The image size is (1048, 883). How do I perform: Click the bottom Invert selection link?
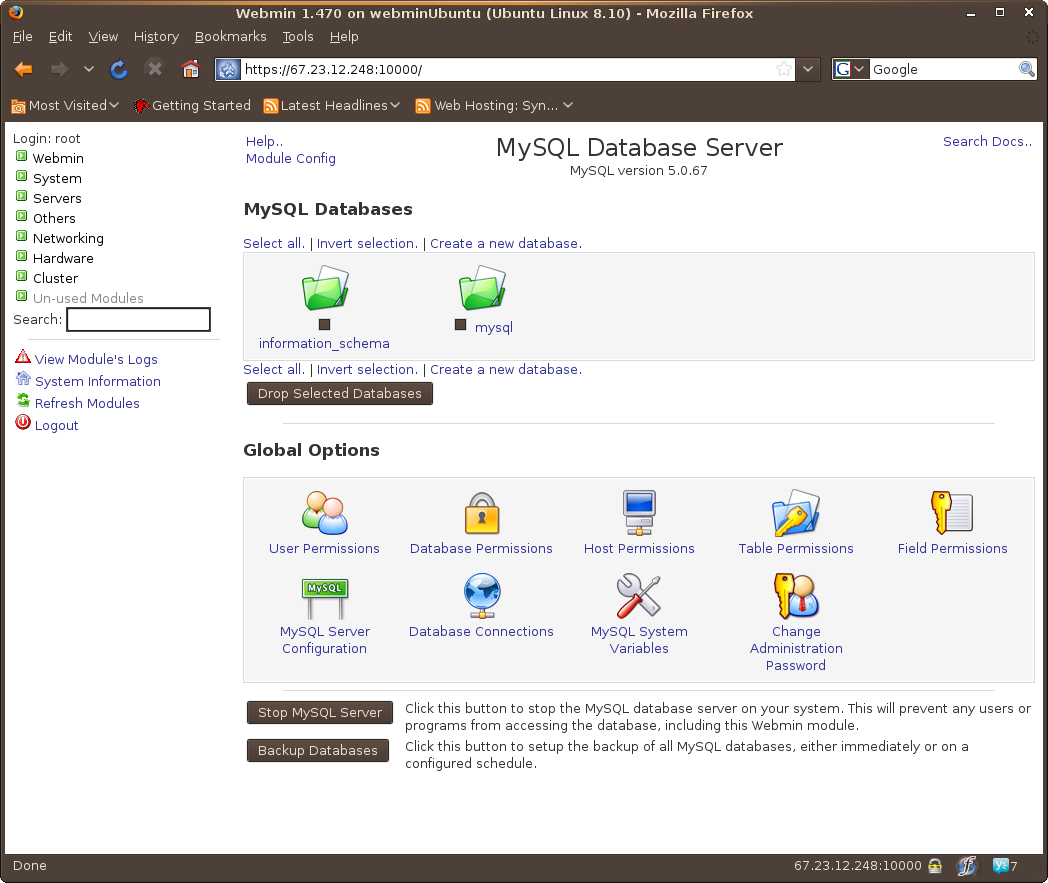coord(367,370)
